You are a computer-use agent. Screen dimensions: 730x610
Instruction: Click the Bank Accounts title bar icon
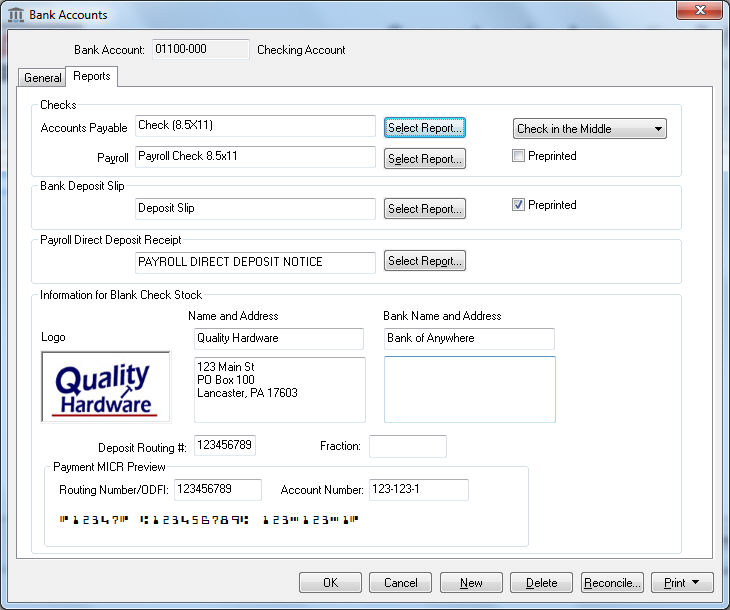coord(16,15)
